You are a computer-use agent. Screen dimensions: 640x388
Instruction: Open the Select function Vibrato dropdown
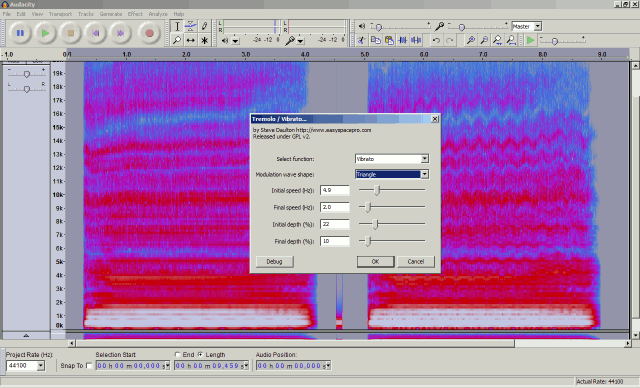click(x=424, y=159)
